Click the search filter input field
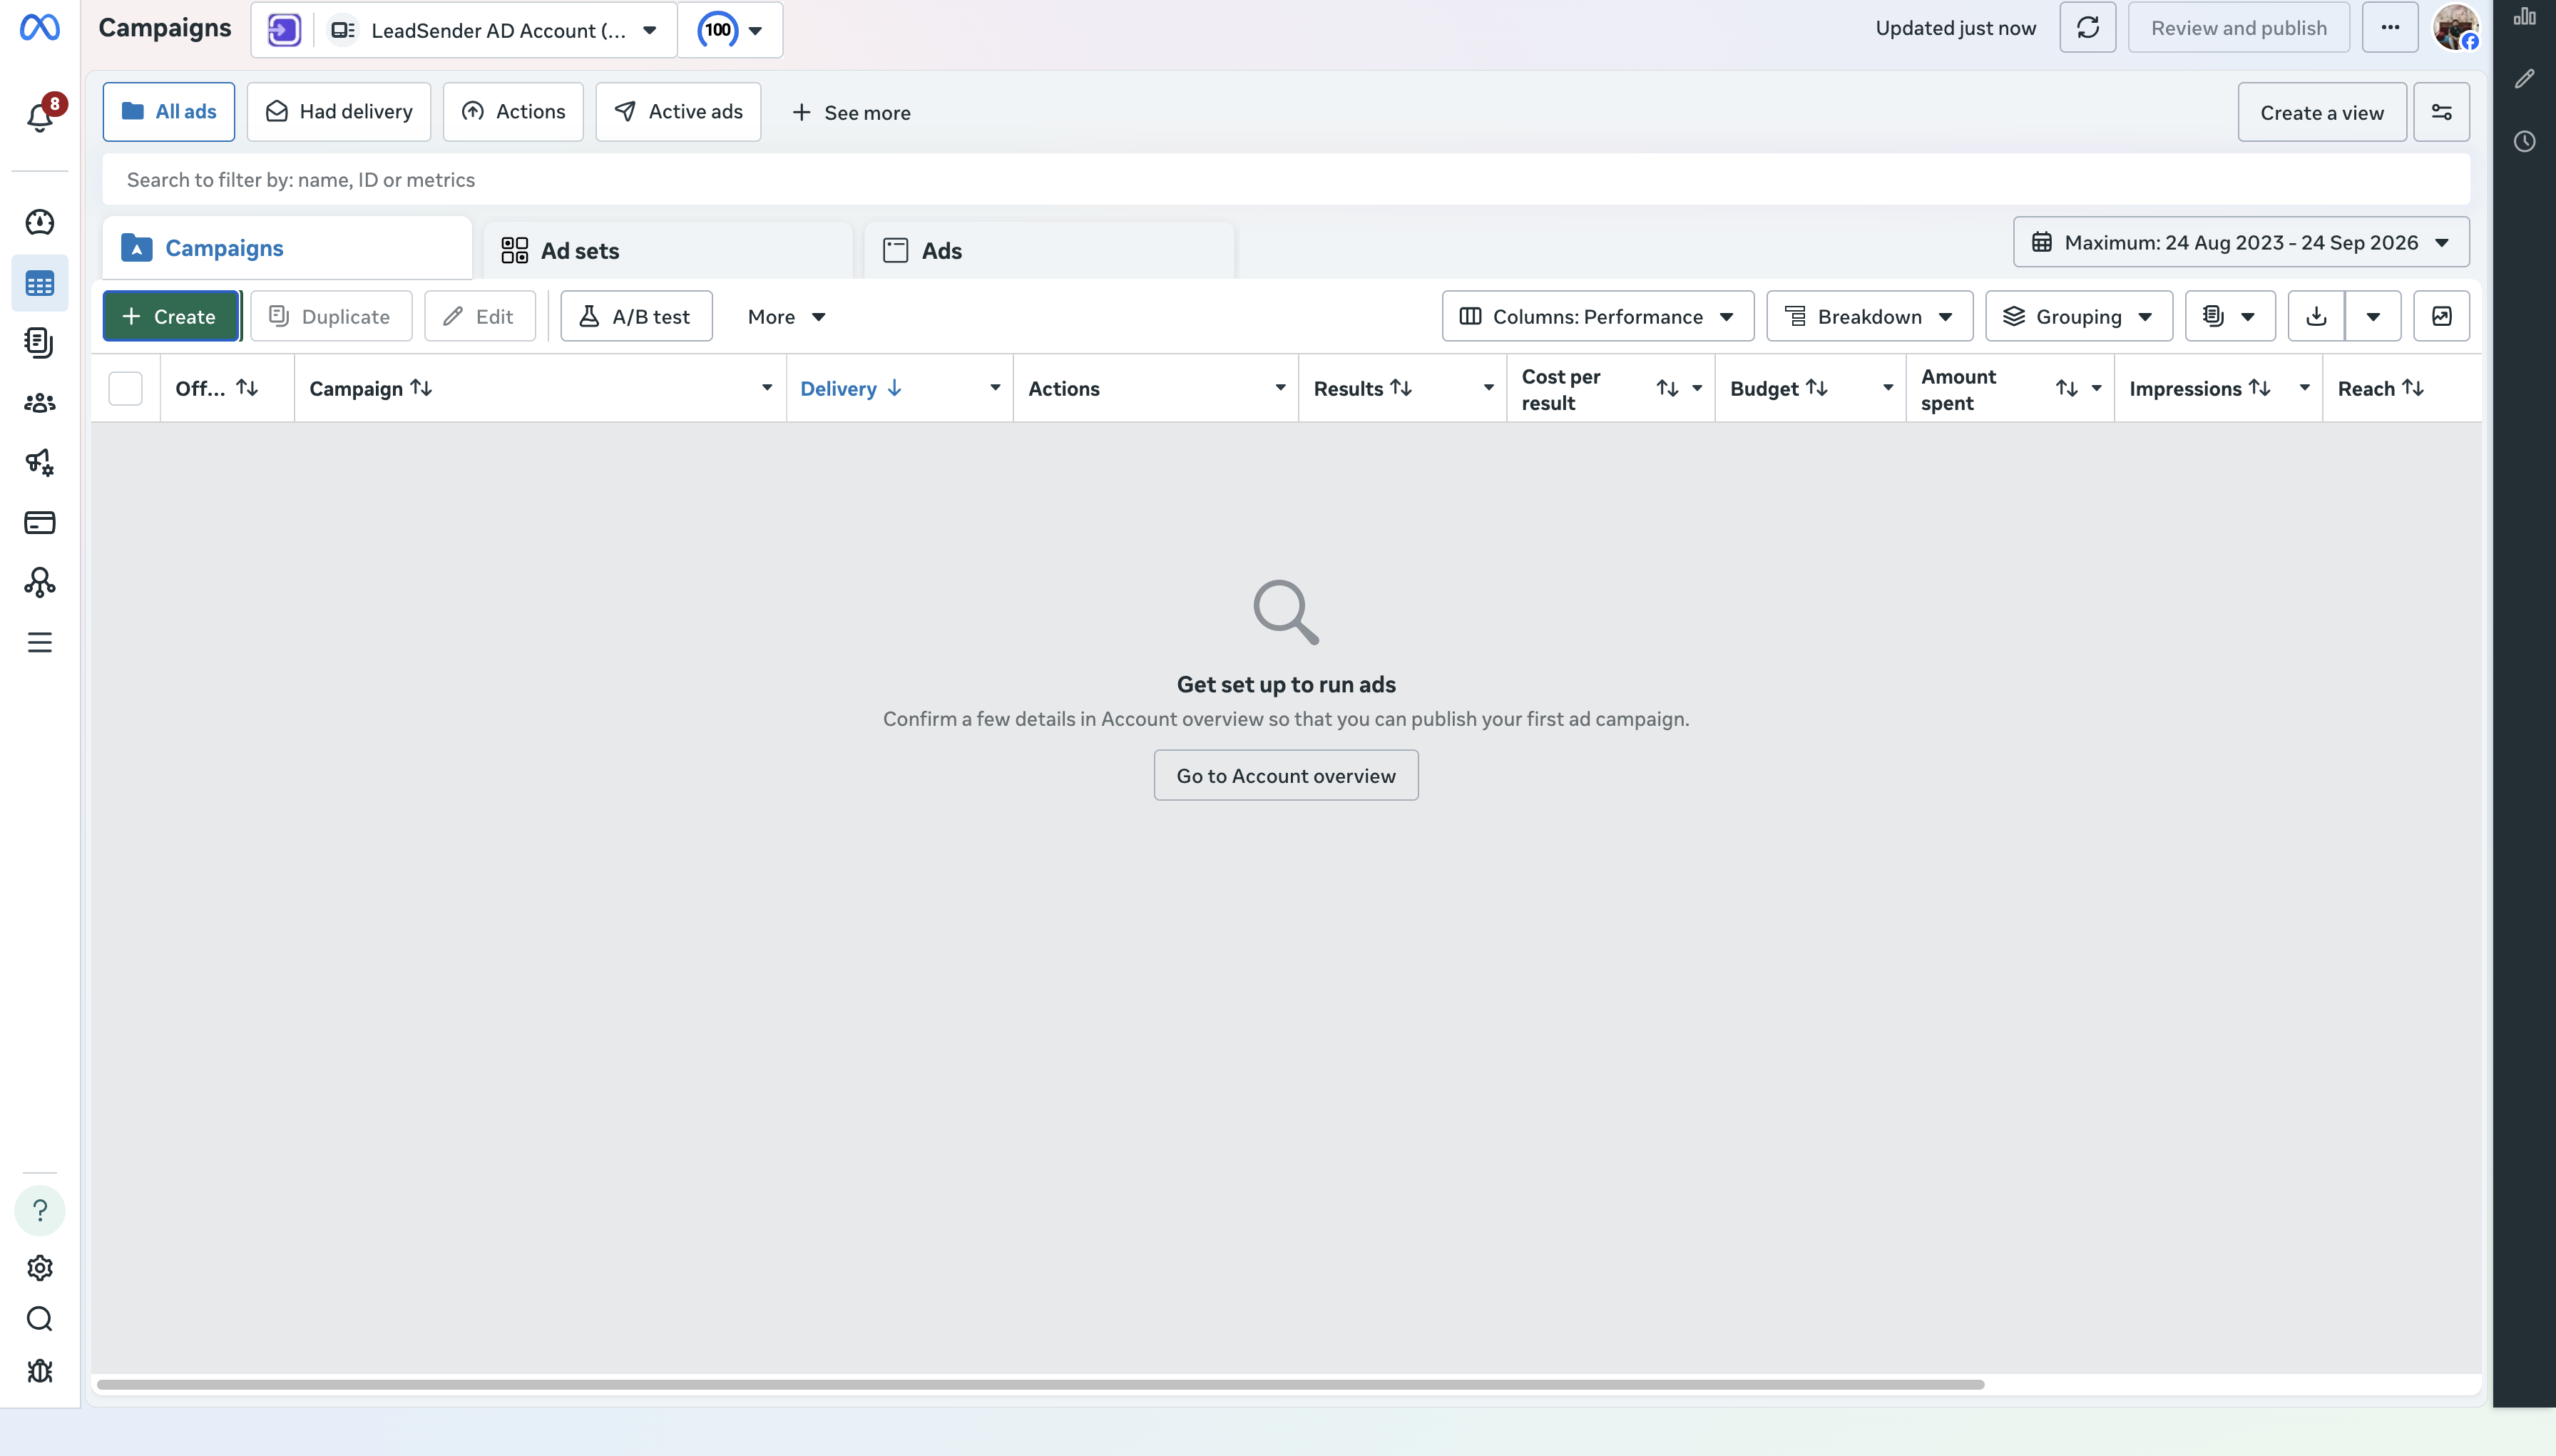 1286,179
